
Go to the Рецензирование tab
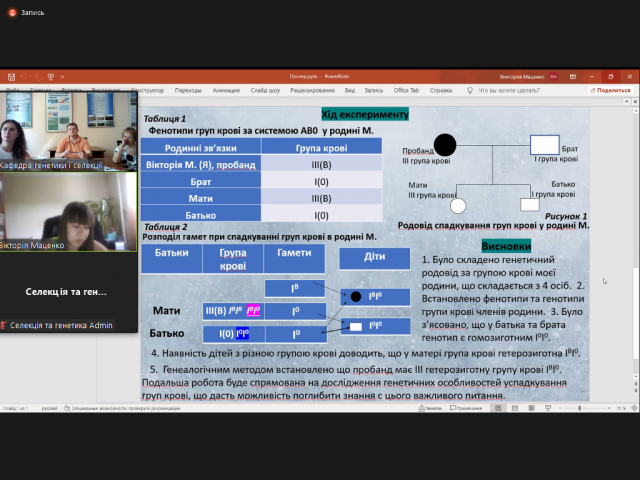click(x=312, y=89)
